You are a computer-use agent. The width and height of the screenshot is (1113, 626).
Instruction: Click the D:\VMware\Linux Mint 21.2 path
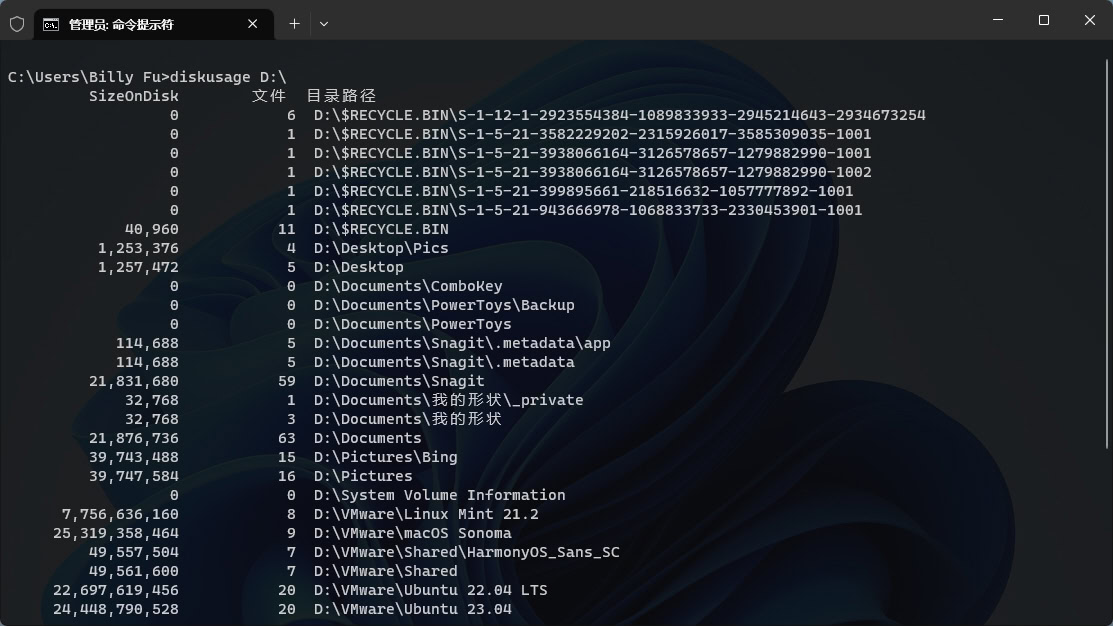point(426,515)
